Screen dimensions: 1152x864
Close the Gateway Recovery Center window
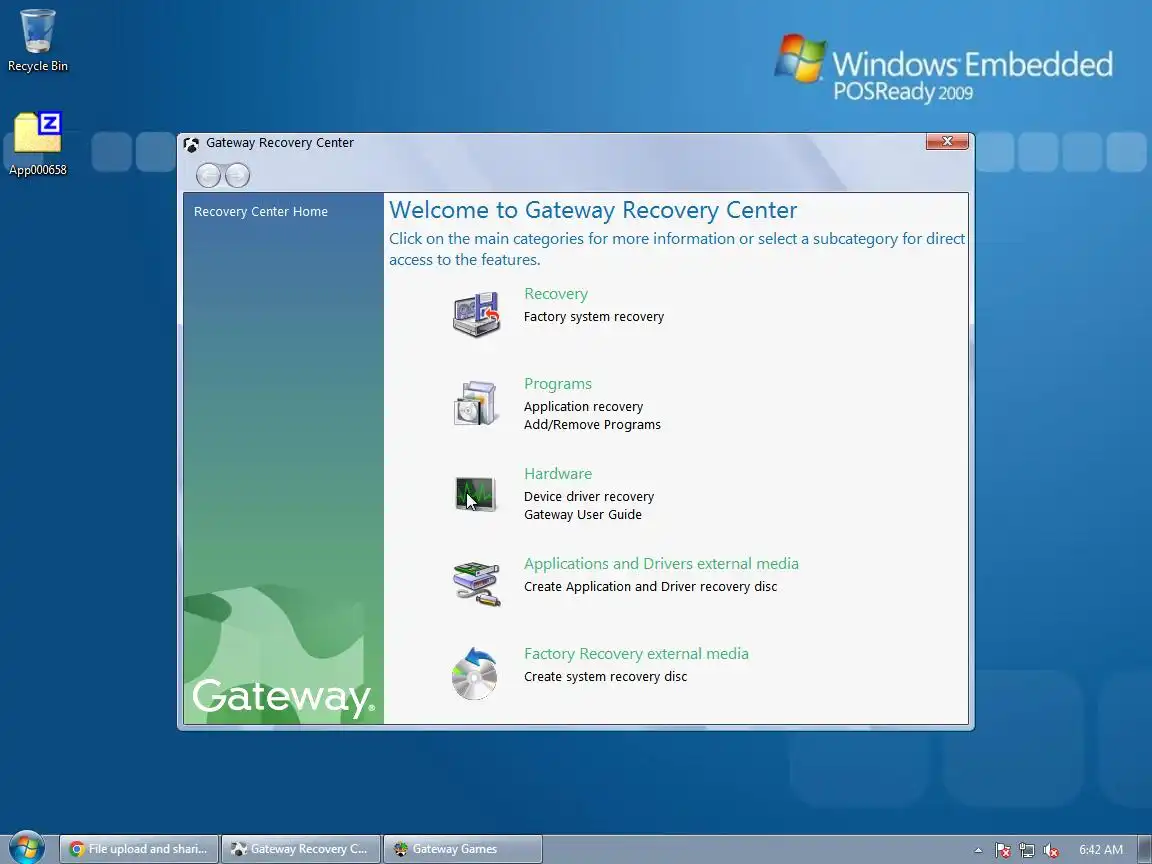tap(947, 141)
